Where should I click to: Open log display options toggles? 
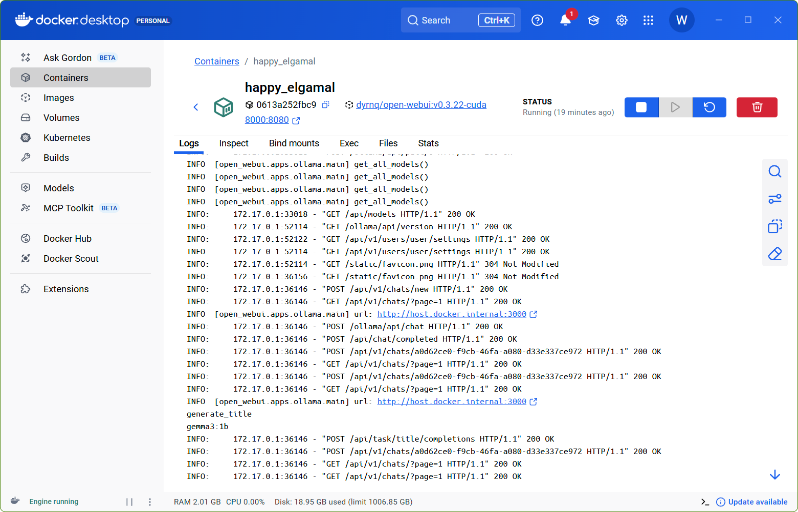point(774,199)
